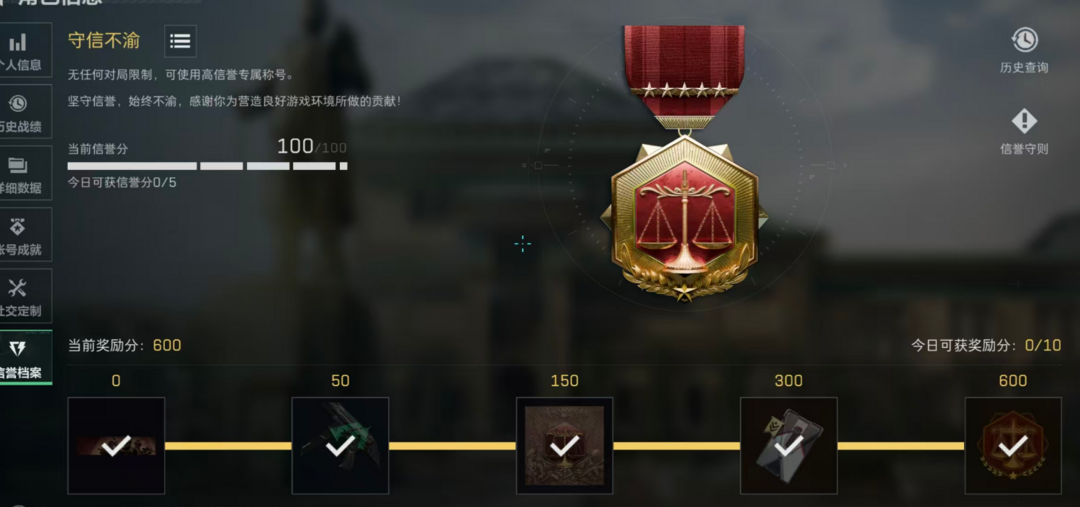The image size is (1080, 507).
Task: Click the 今日可获奖励分 0/10 label
Action: coord(986,345)
